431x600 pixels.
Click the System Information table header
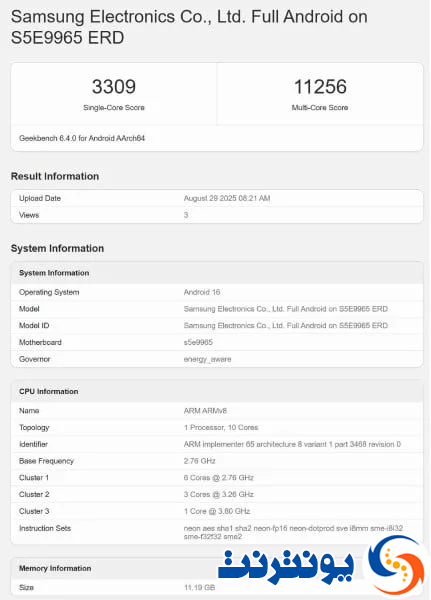click(x=217, y=273)
